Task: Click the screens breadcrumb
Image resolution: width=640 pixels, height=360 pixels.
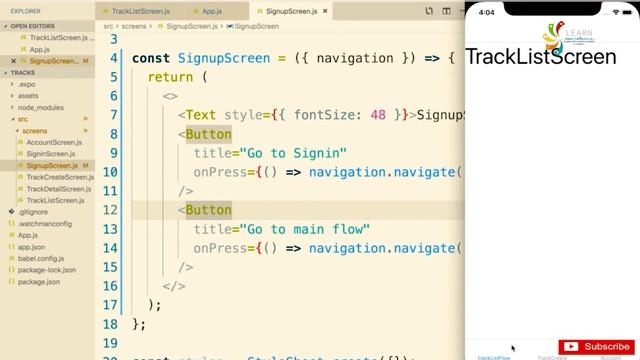Action: tap(134, 26)
